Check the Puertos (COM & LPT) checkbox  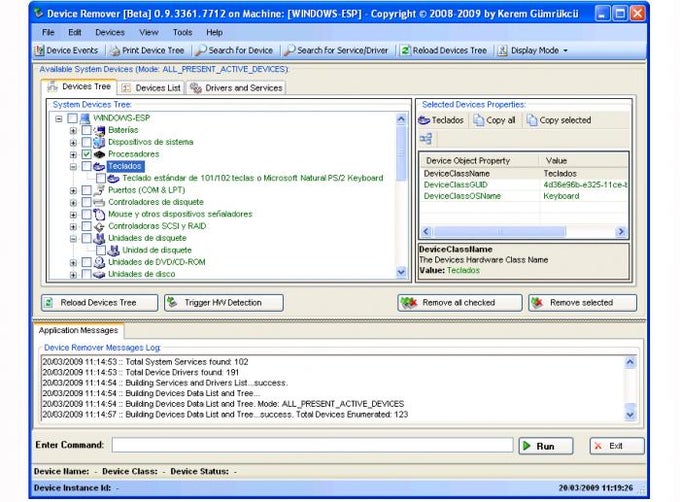pos(86,190)
